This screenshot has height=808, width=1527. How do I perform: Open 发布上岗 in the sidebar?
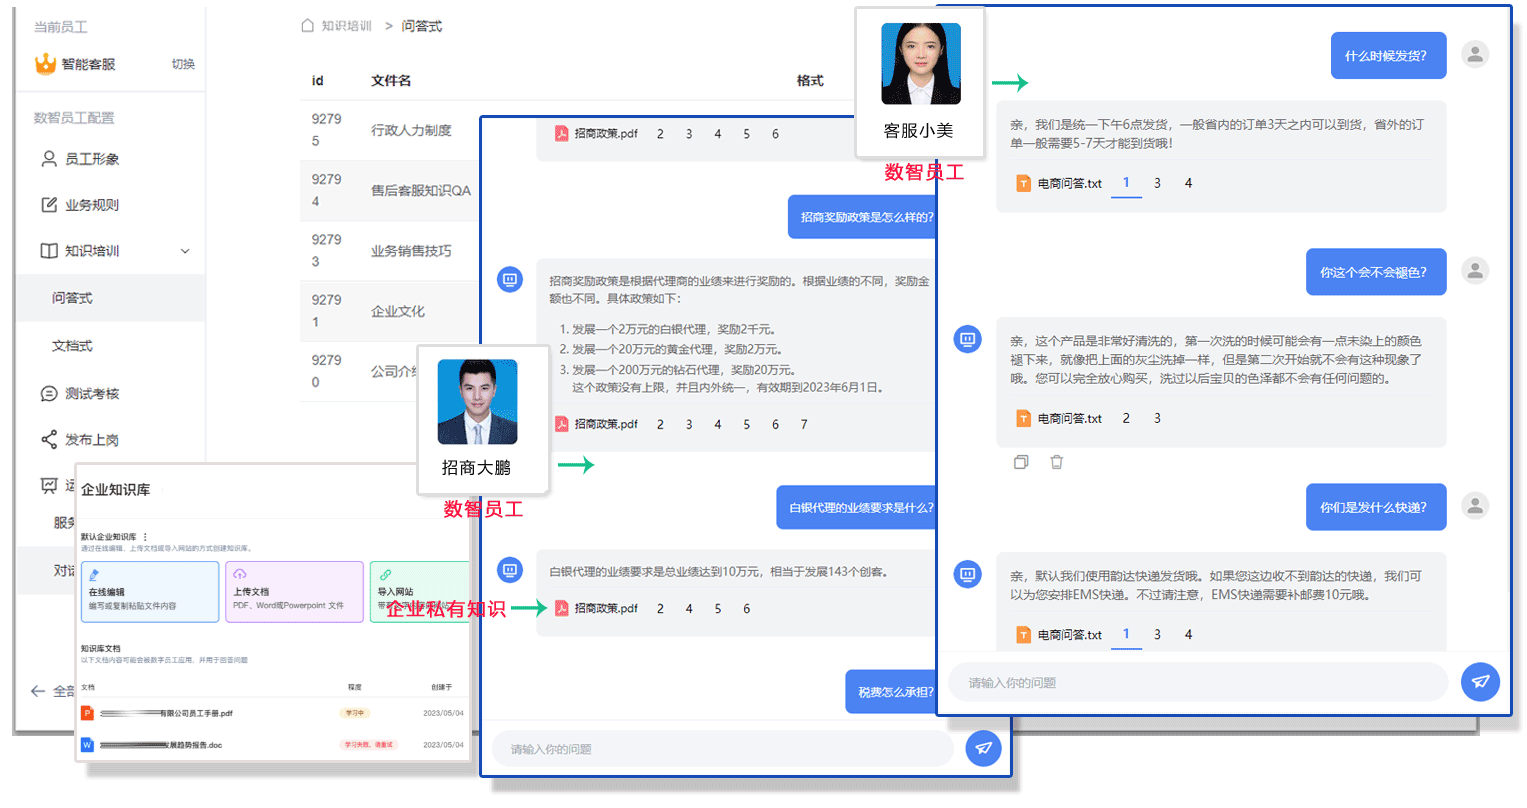92,440
